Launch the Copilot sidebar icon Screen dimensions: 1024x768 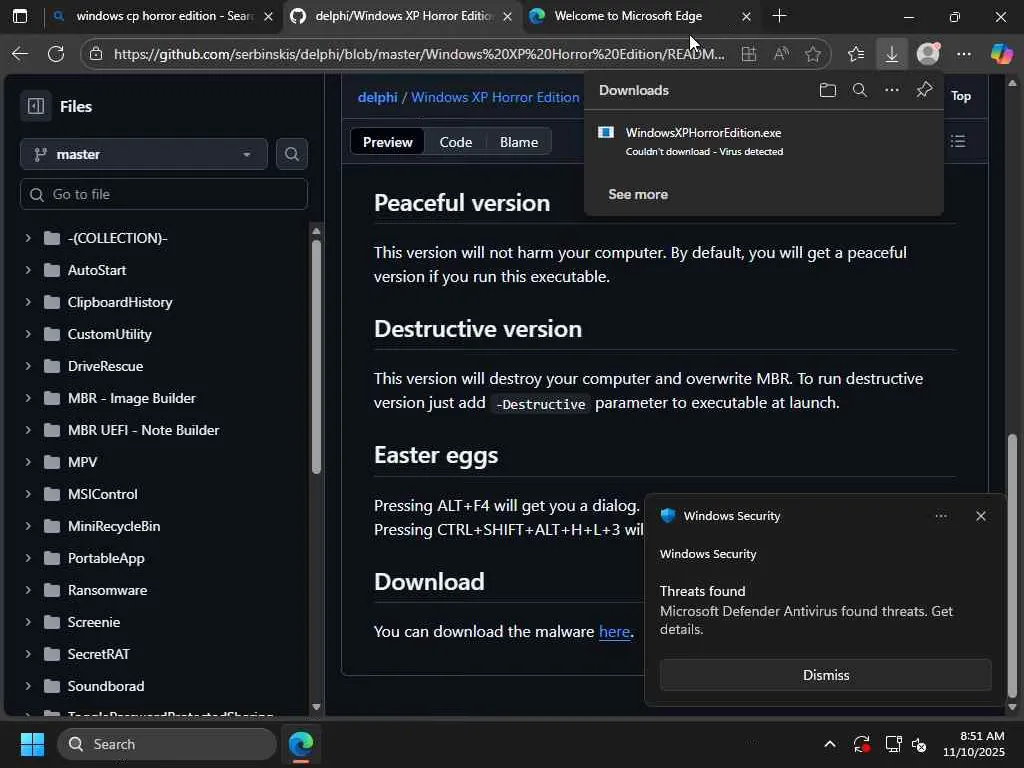click(x=1001, y=54)
